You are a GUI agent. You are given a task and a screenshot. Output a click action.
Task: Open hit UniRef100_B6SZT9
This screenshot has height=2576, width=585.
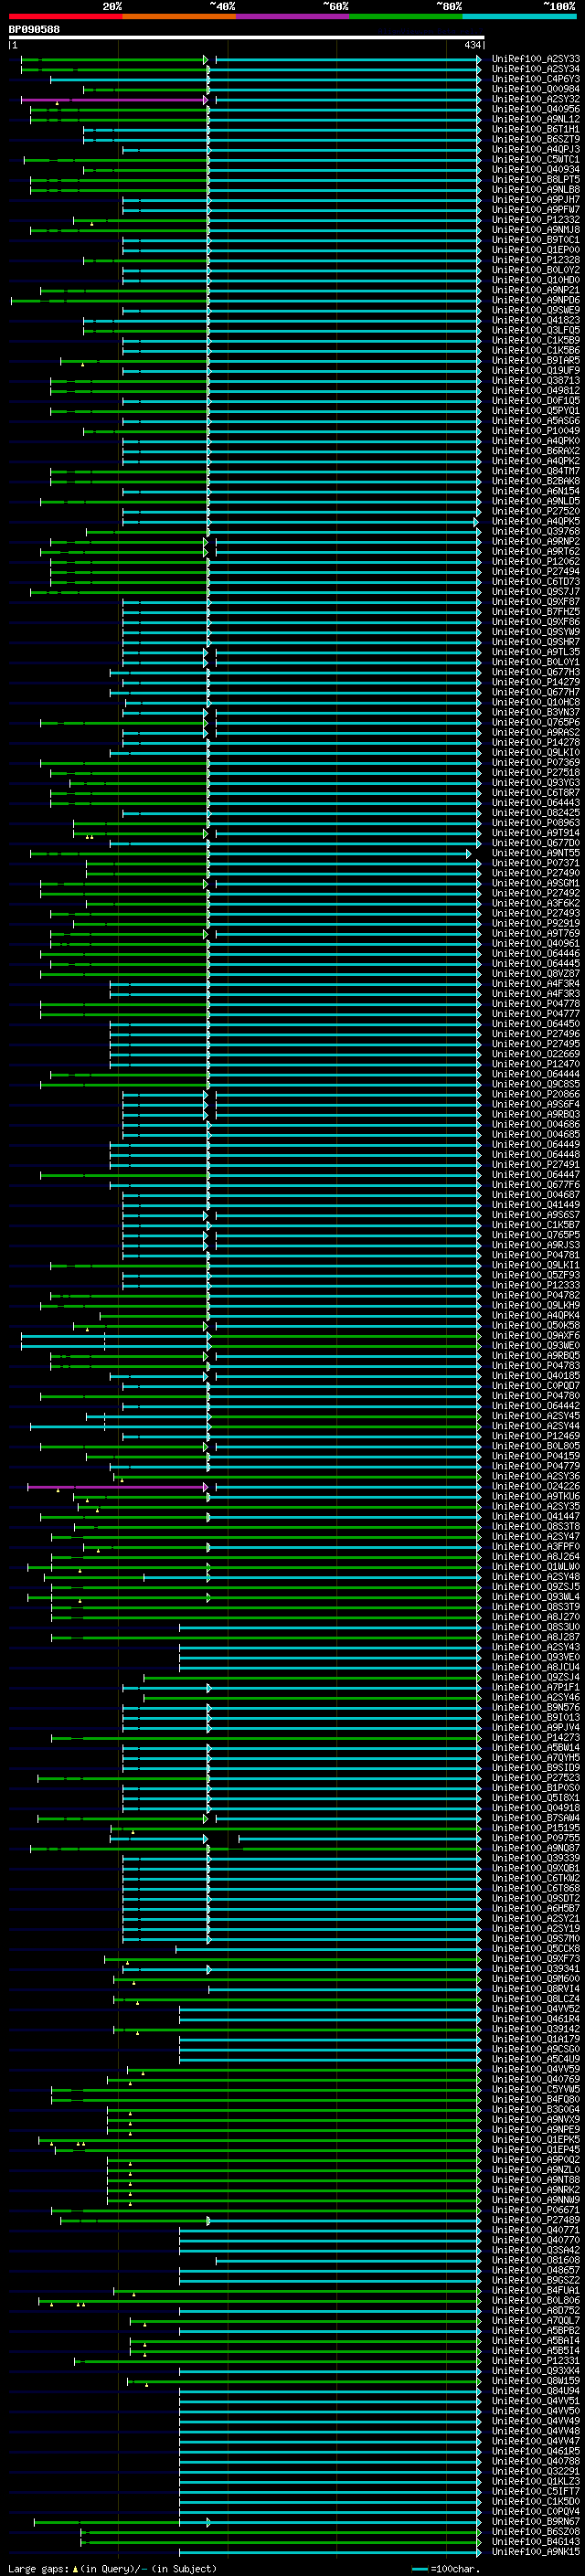[x=536, y=139]
